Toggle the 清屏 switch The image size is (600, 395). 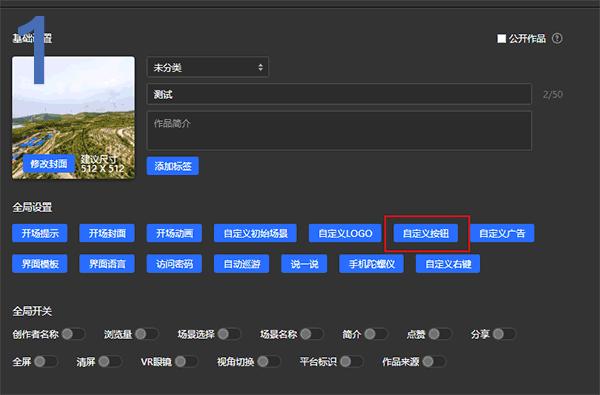click(x=110, y=361)
